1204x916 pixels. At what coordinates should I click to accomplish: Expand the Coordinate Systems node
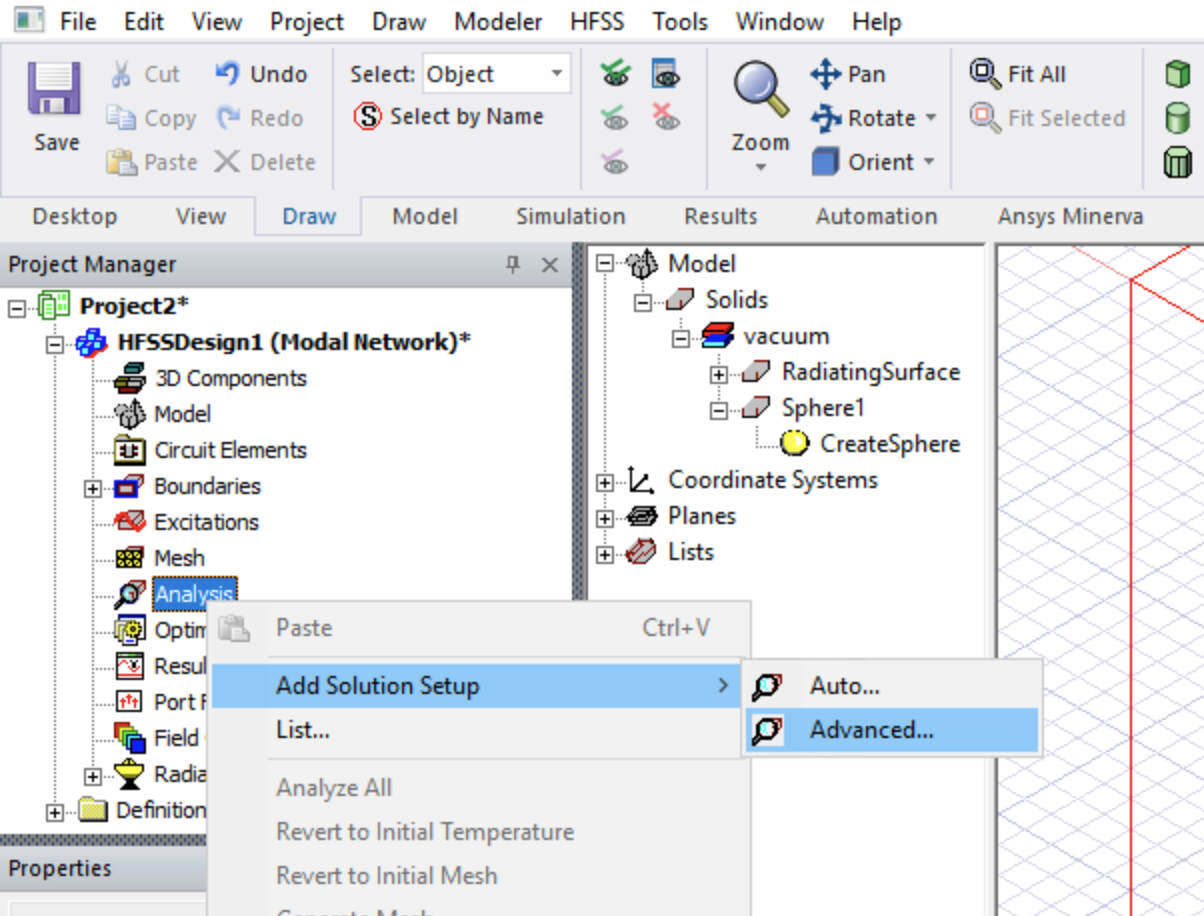(x=604, y=482)
